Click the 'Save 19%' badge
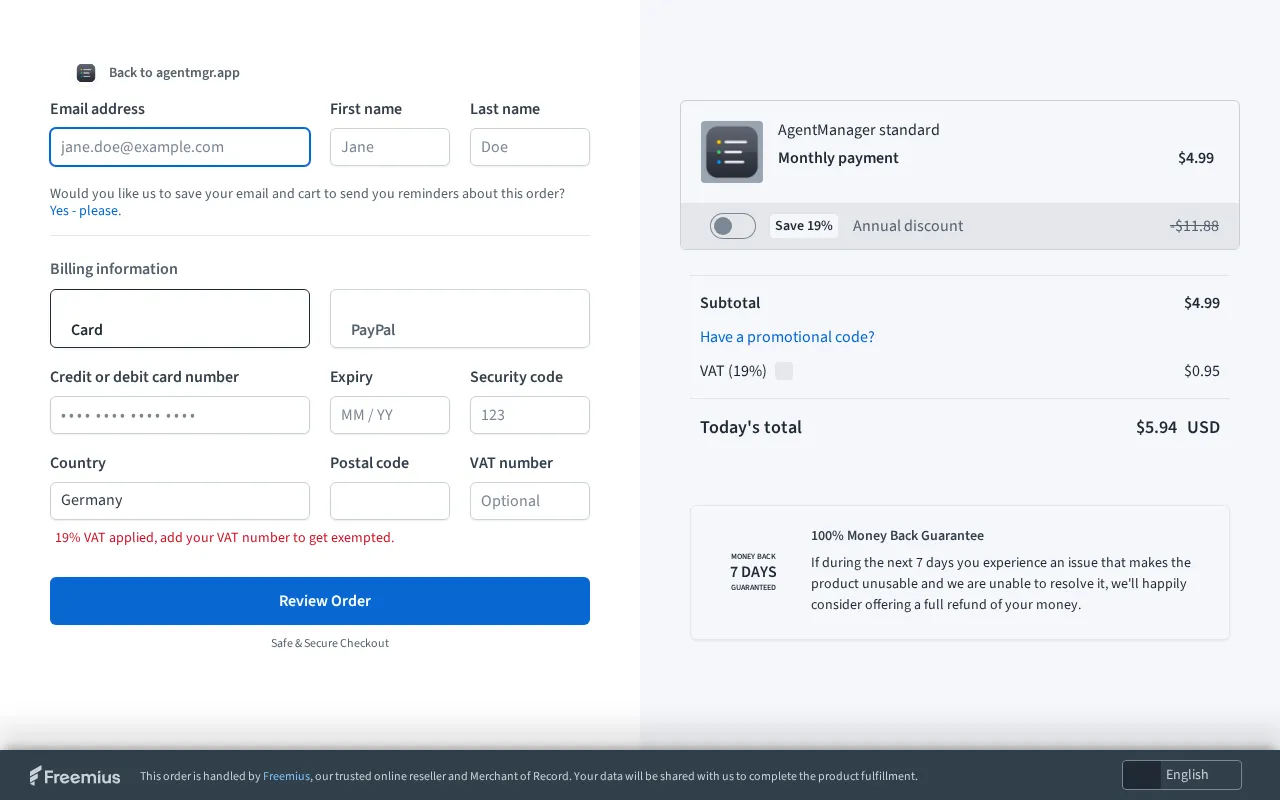This screenshot has width=1280, height=800. coord(804,226)
